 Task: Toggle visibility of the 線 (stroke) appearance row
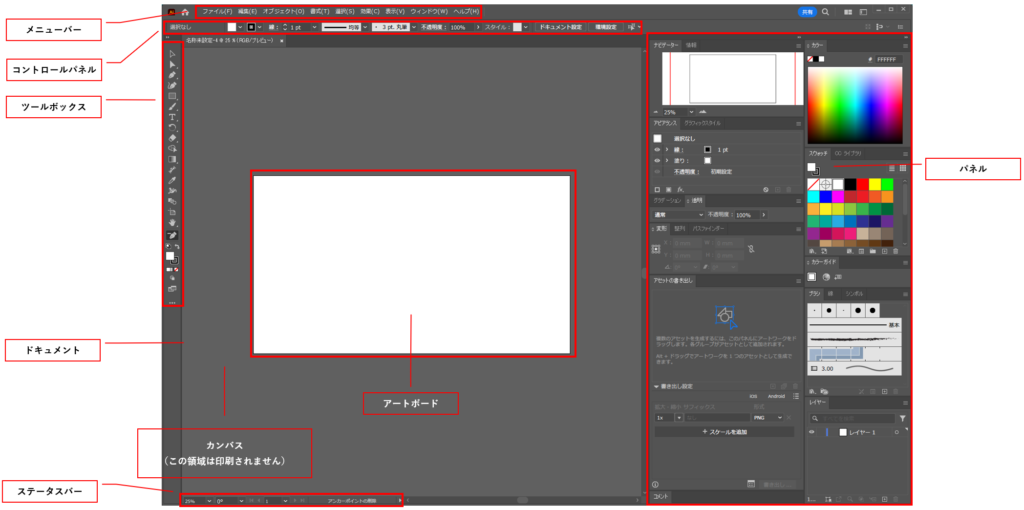click(657, 149)
